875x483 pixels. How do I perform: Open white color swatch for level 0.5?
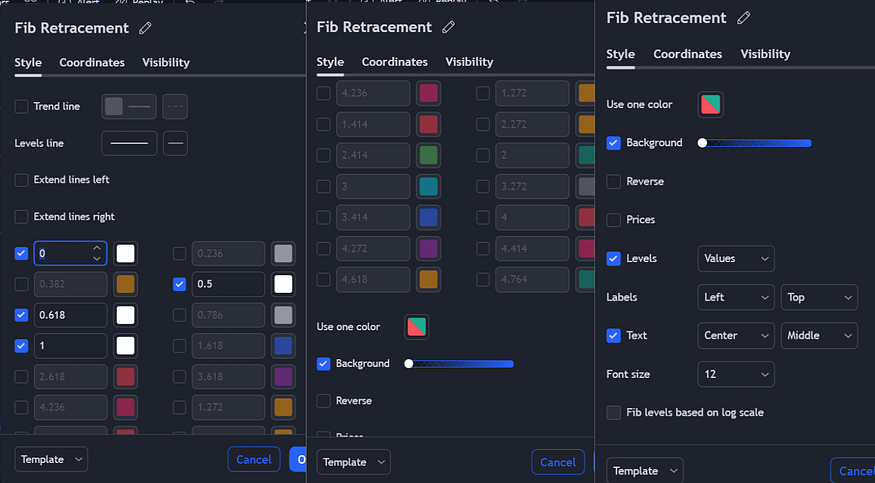(283, 284)
